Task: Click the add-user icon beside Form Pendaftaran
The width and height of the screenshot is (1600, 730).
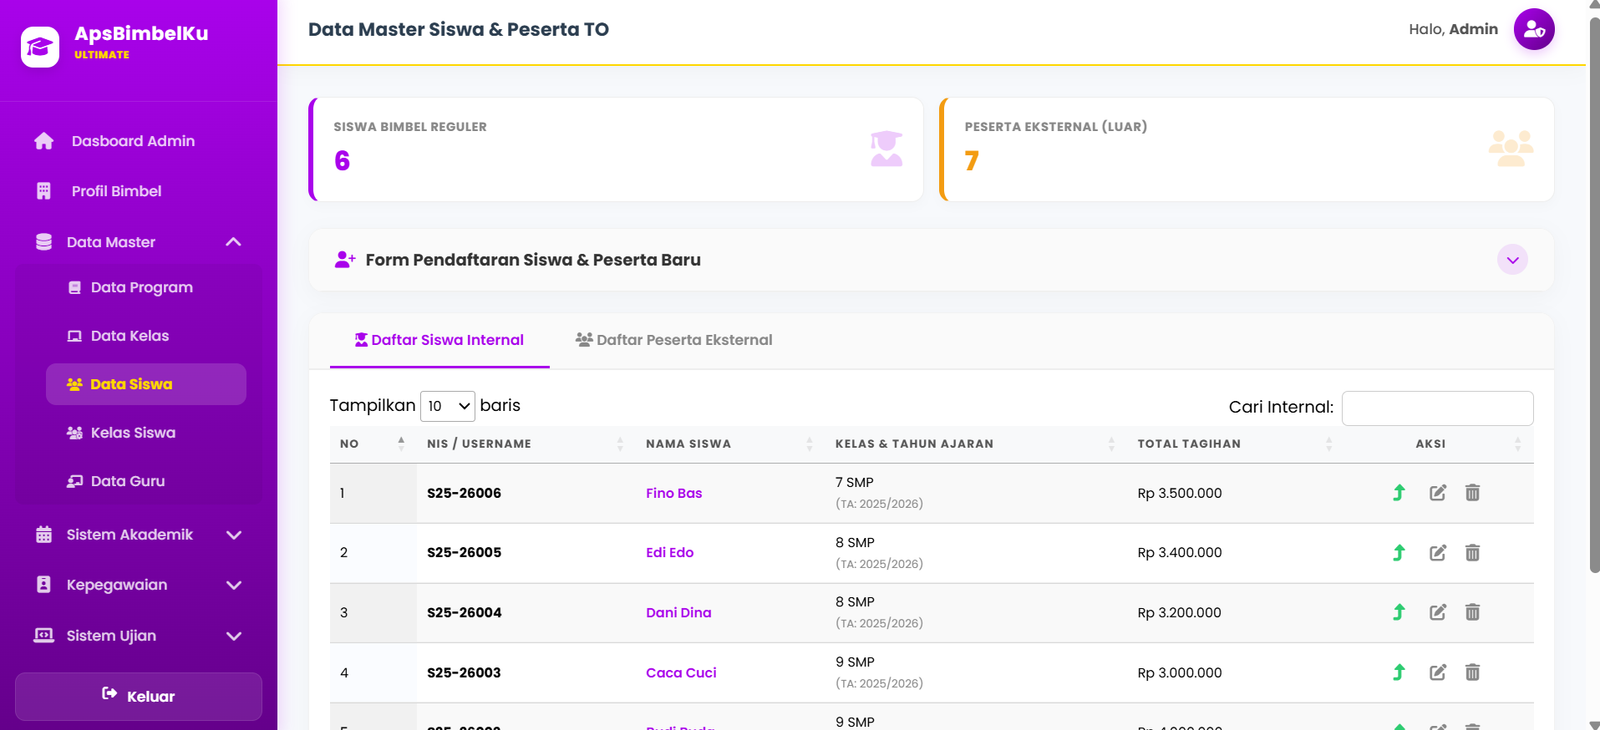Action: pos(345,260)
